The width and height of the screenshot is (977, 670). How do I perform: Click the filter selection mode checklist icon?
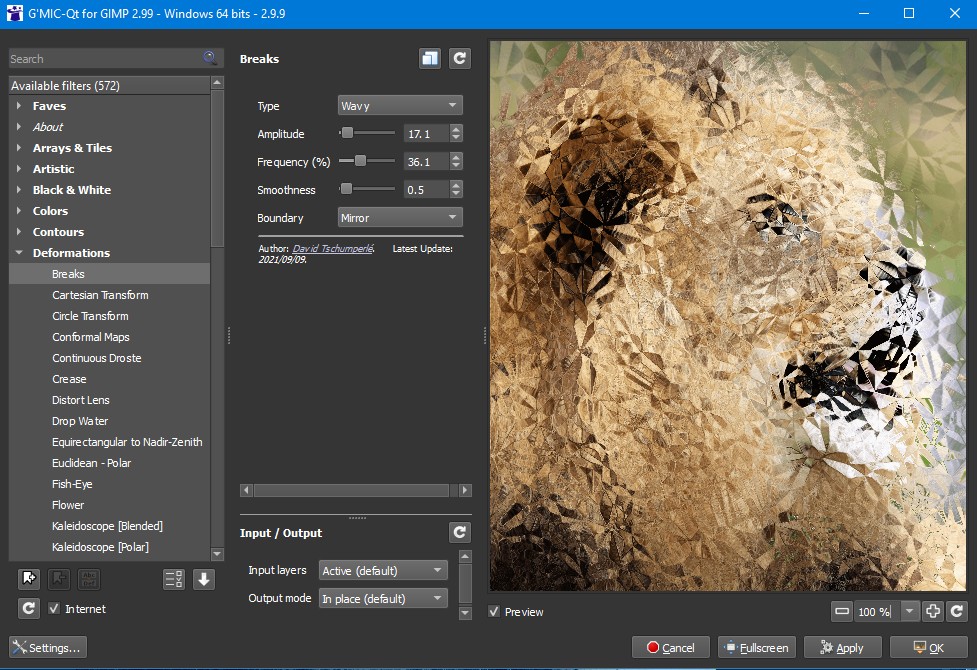click(x=173, y=579)
